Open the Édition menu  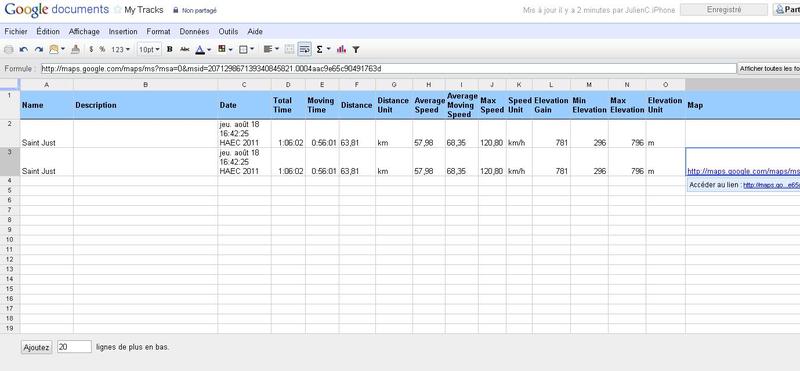48,32
